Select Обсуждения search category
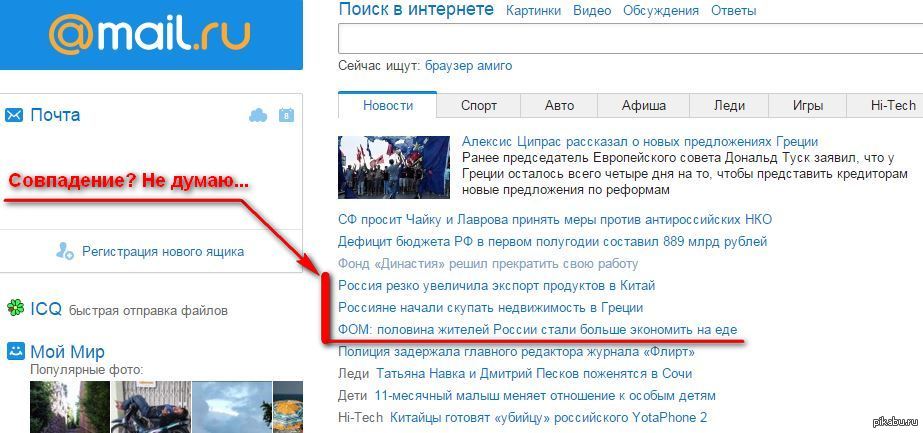Viewport: 923px width, 433px height. [661, 11]
